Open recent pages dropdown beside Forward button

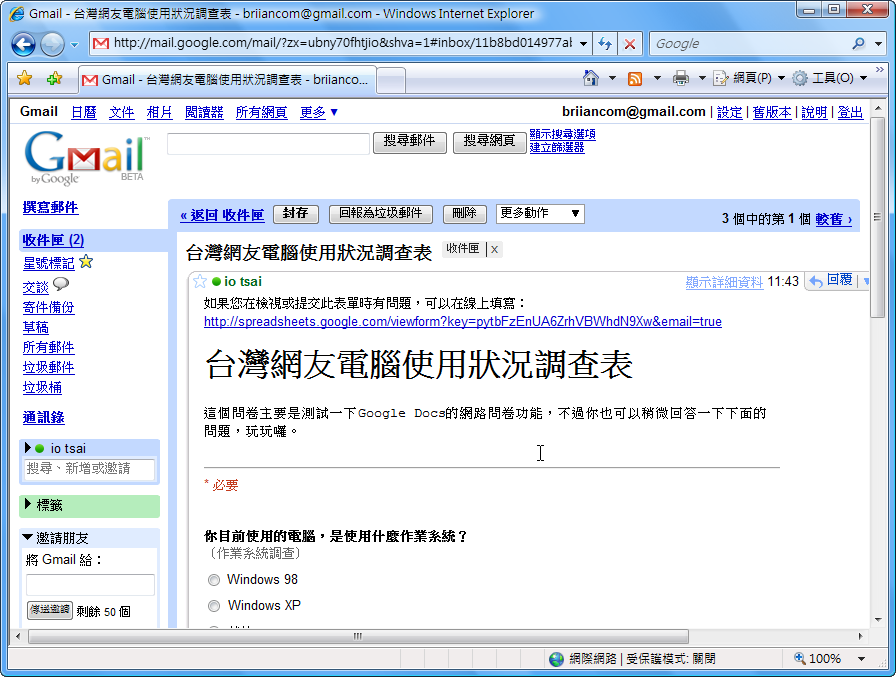point(74,44)
